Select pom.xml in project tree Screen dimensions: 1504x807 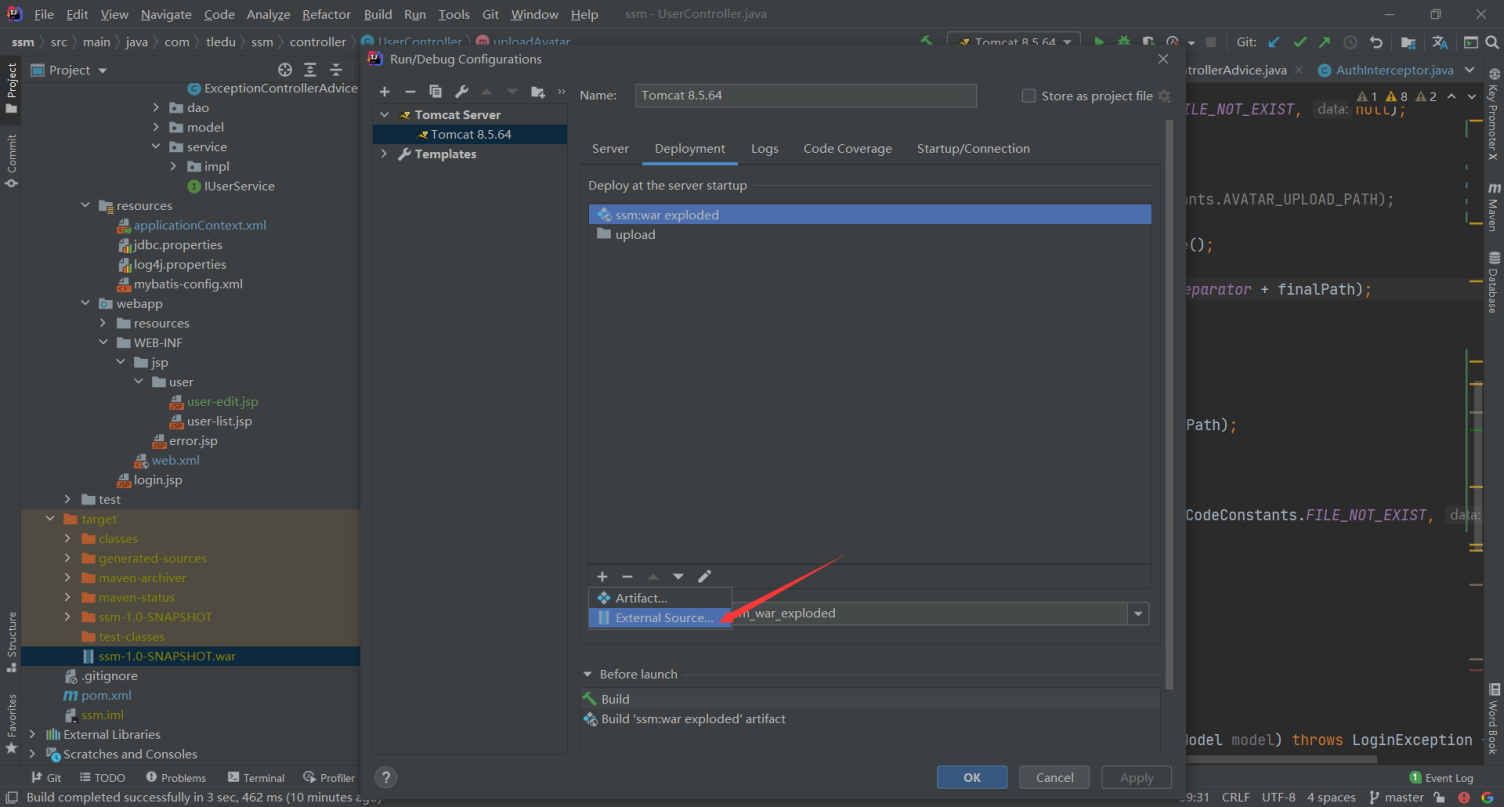pyautogui.click(x=106, y=695)
